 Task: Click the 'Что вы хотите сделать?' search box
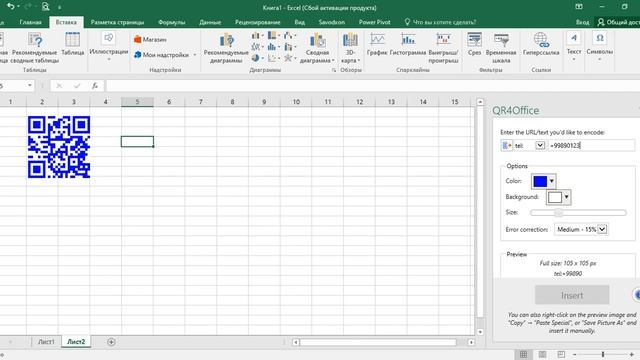coord(440,22)
